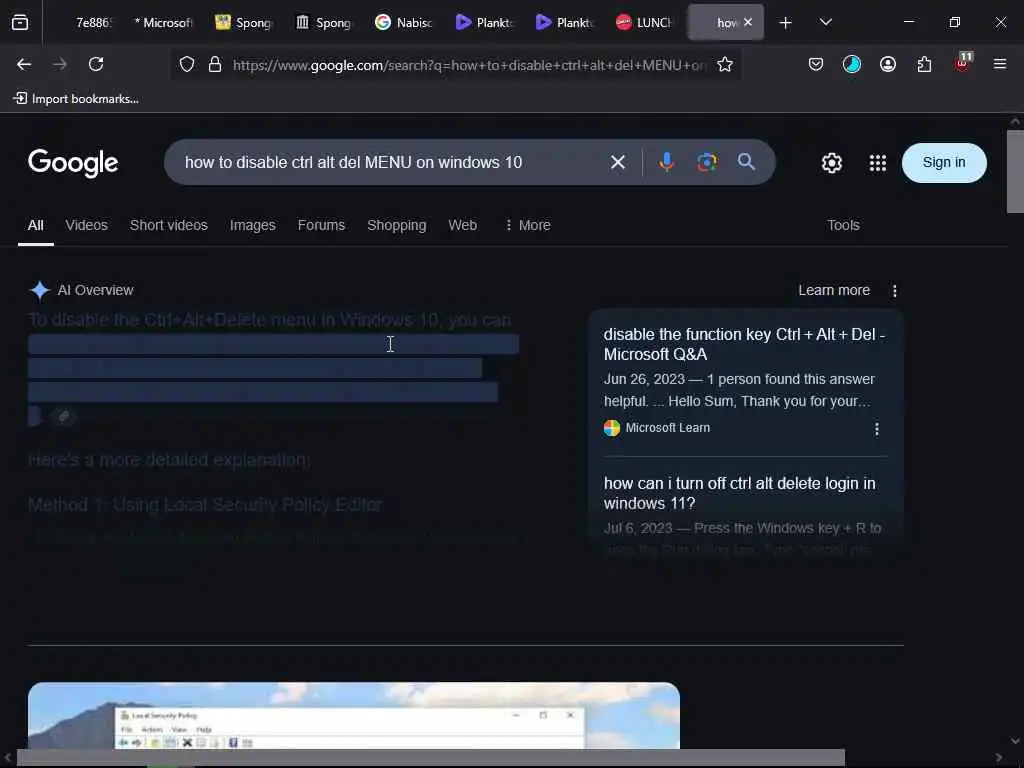The width and height of the screenshot is (1024, 768).
Task: Switch to the Forums filter
Action: [x=321, y=225]
